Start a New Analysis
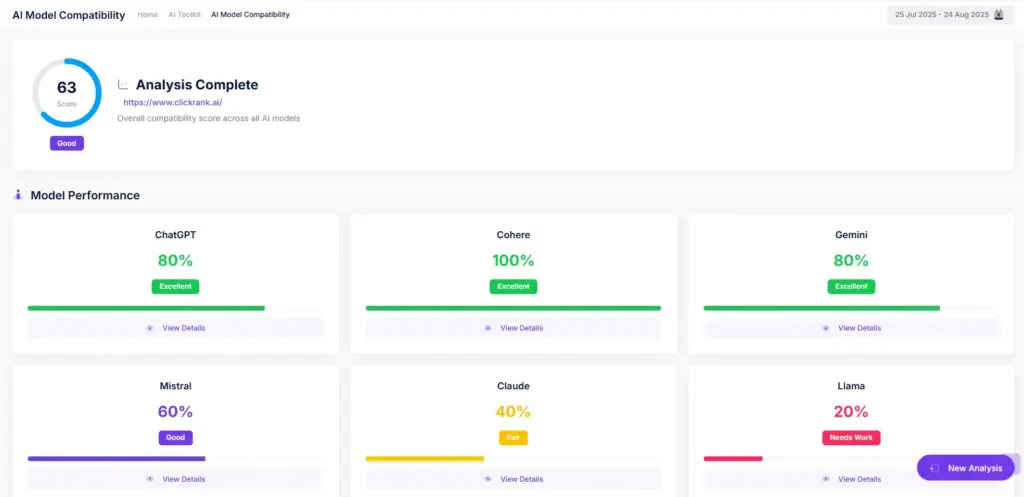This screenshot has height=497, width=1024. click(966, 468)
